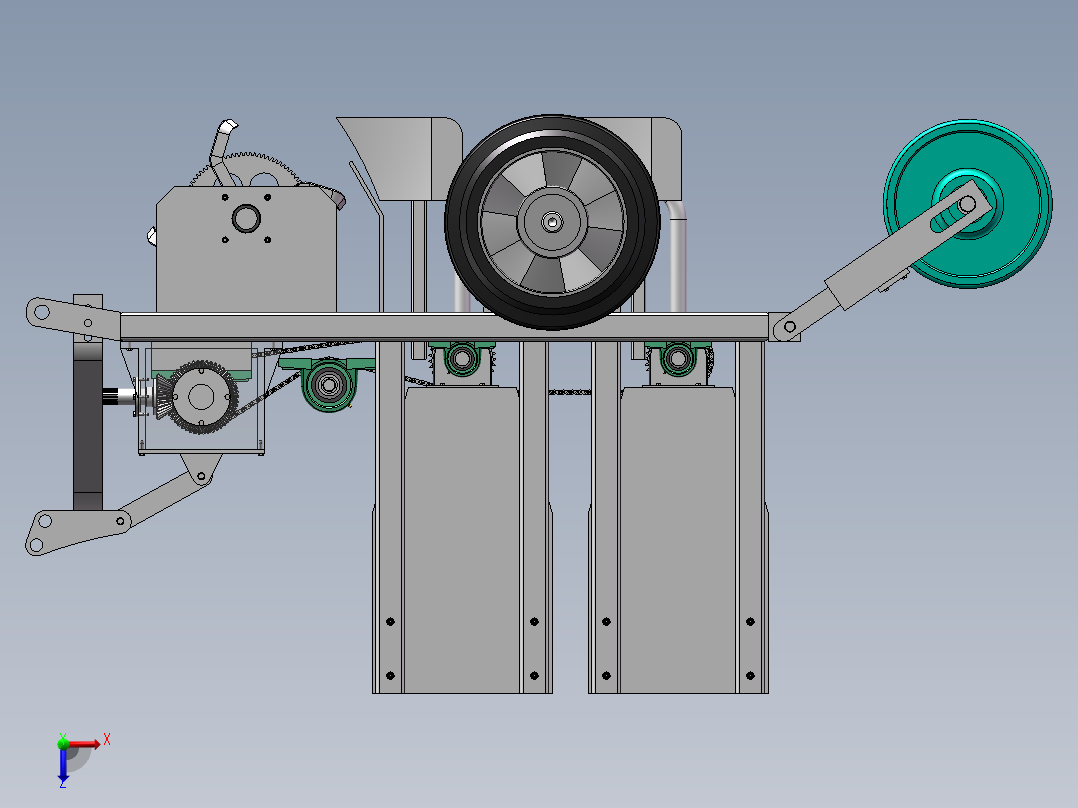Image resolution: width=1078 pixels, height=808 pixels.
Task: Select the black vertical hitch bar
Action: (x=88, y=426)
